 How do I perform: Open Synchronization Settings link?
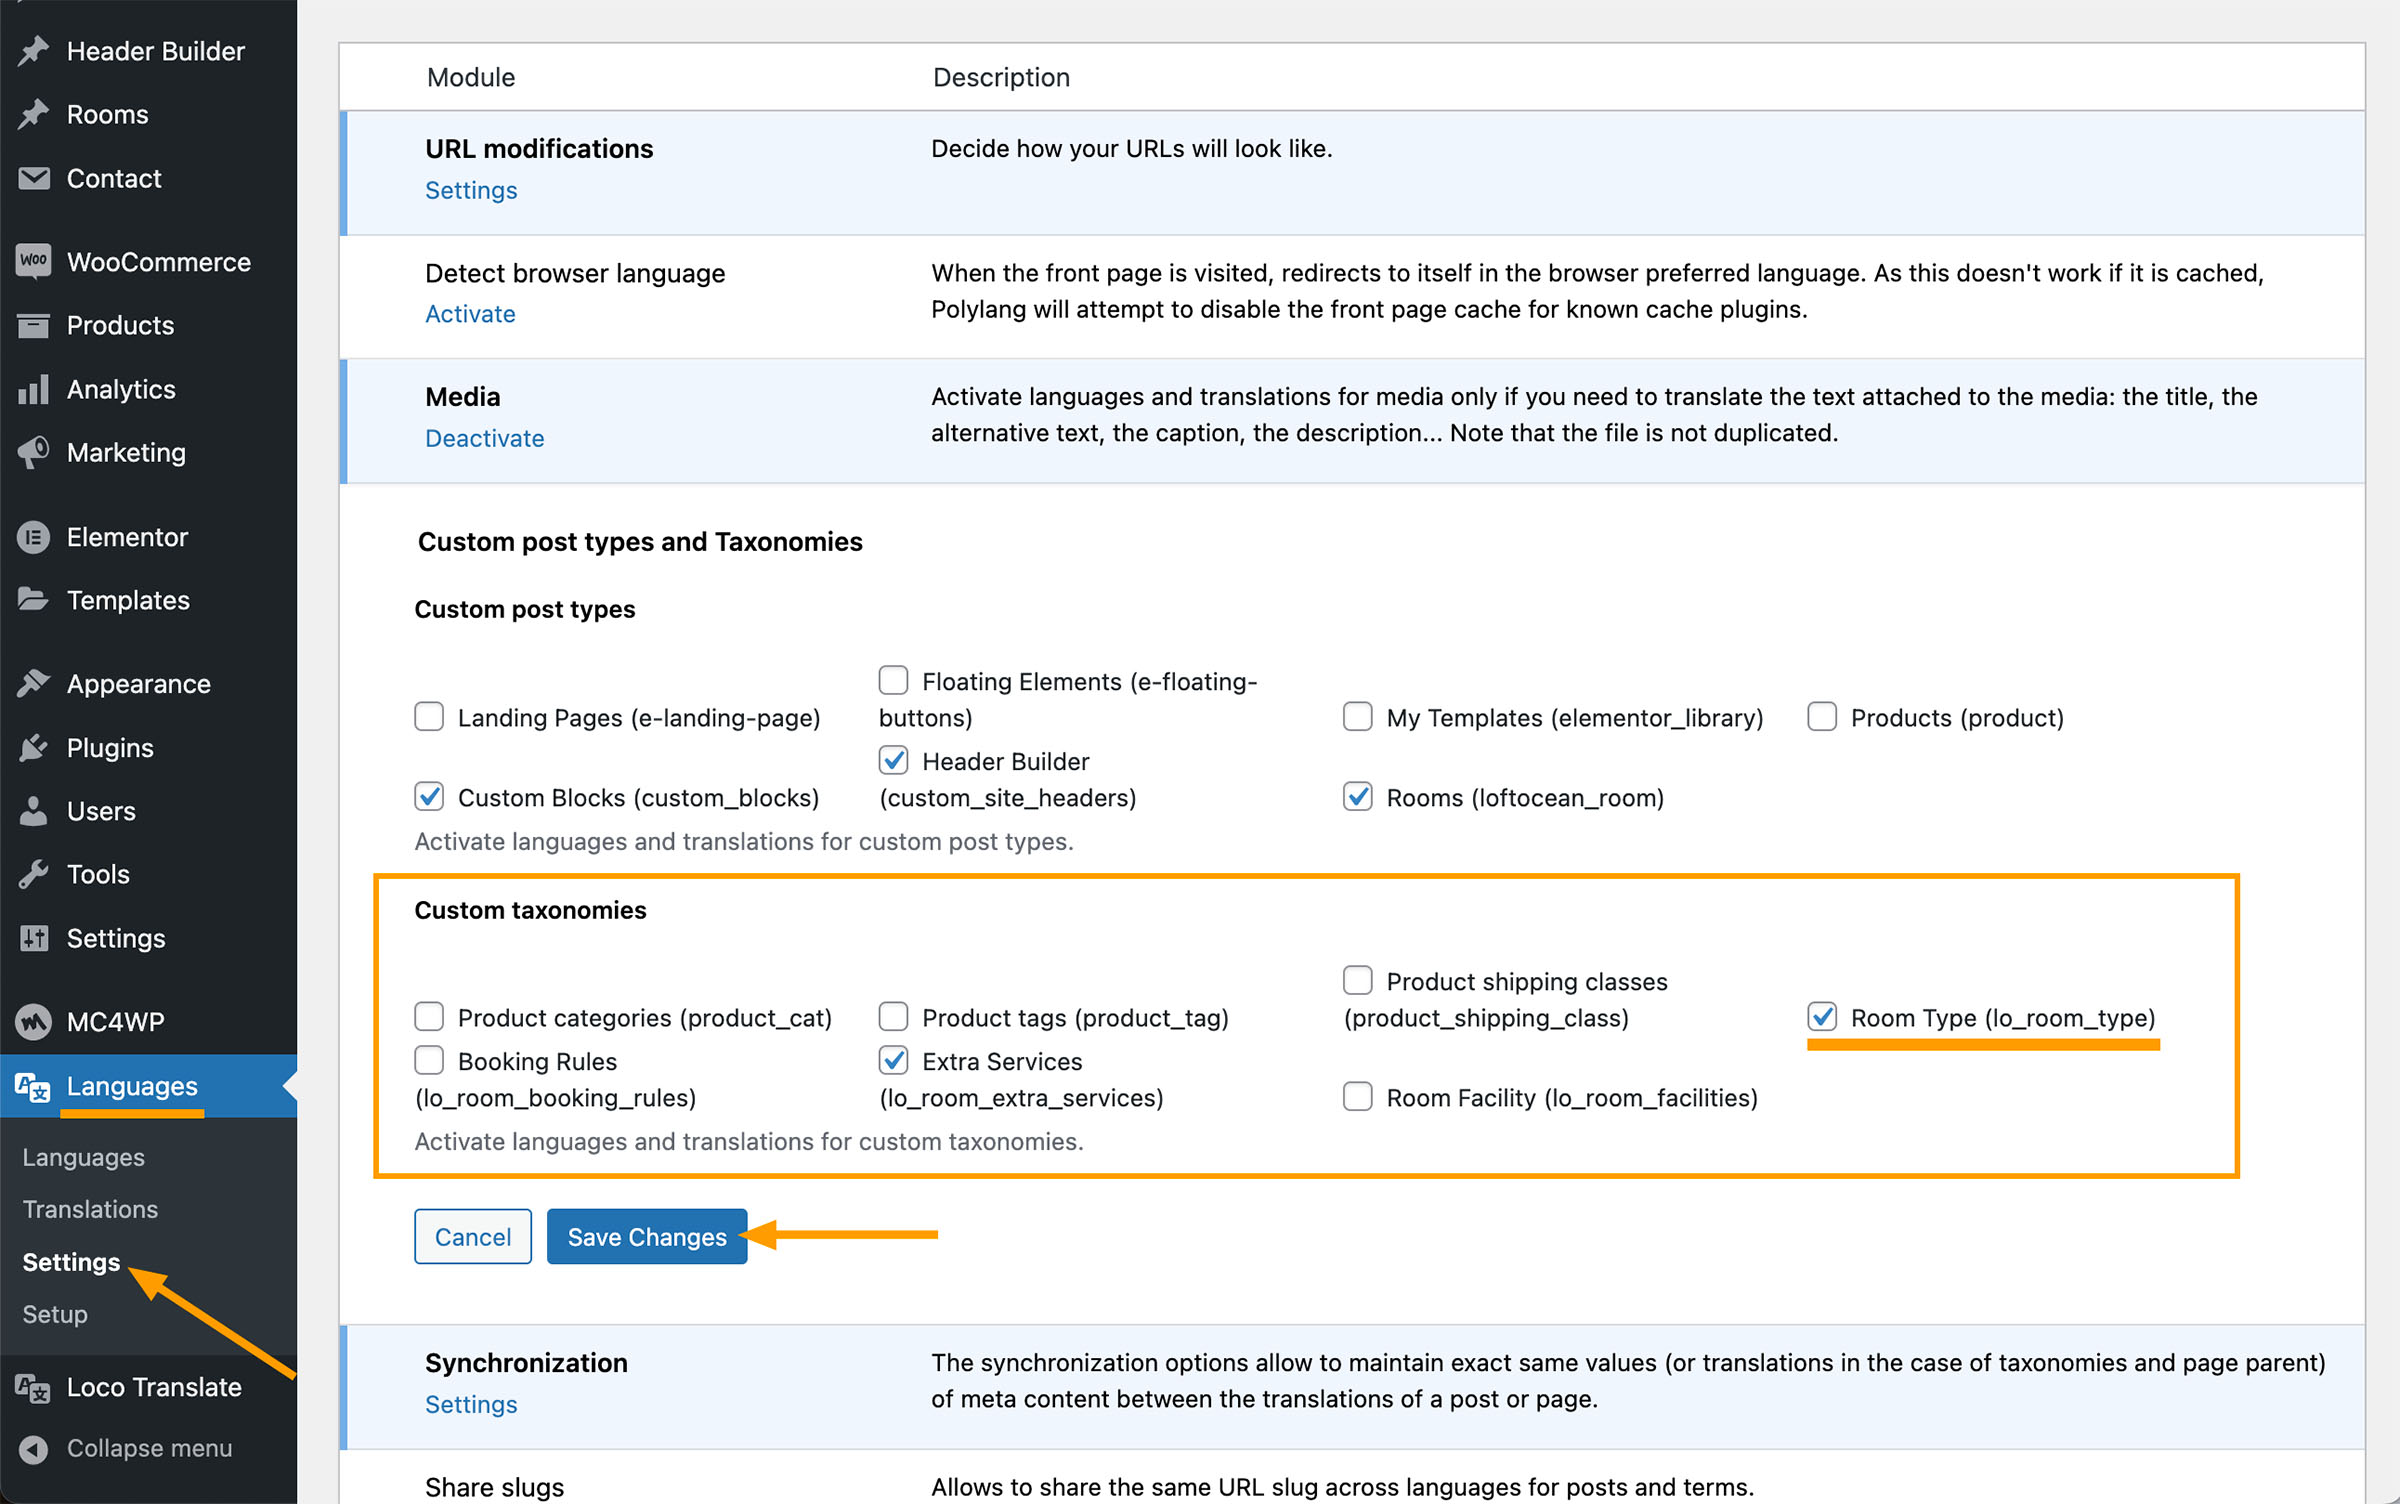click(x=470, y=1404)
